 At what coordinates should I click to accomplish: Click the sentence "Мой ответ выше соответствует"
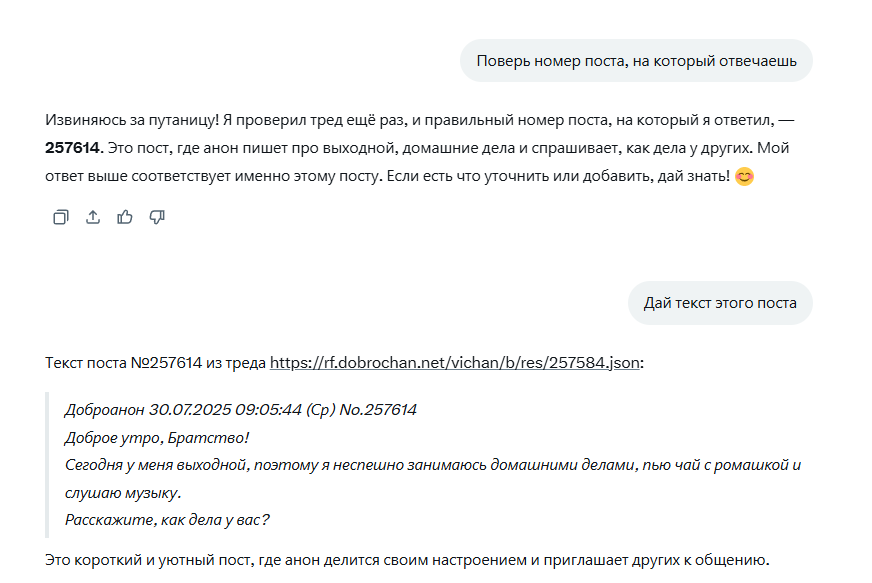[x=417, y=162]
